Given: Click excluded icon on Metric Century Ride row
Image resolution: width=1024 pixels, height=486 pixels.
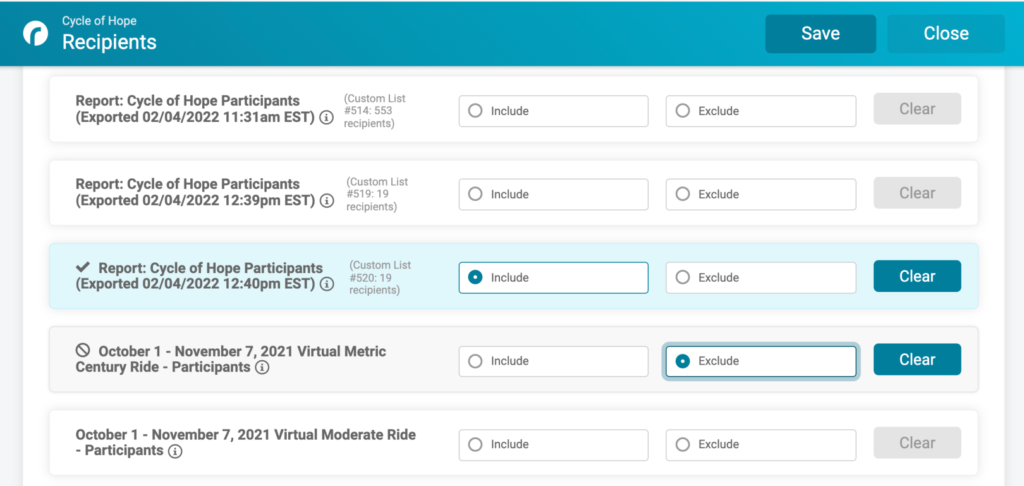Looking at the screenshot, I should pyautogui.click(x=83, y=351).
